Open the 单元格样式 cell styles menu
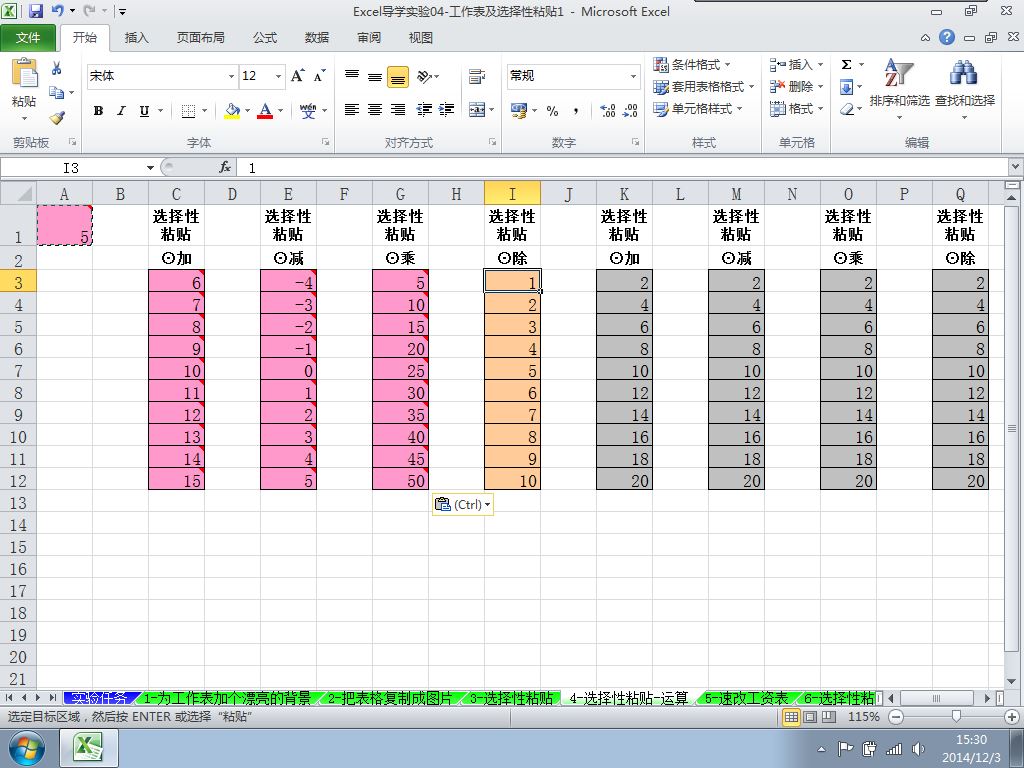Screen dimensions: 1024x768 [697, 109]
